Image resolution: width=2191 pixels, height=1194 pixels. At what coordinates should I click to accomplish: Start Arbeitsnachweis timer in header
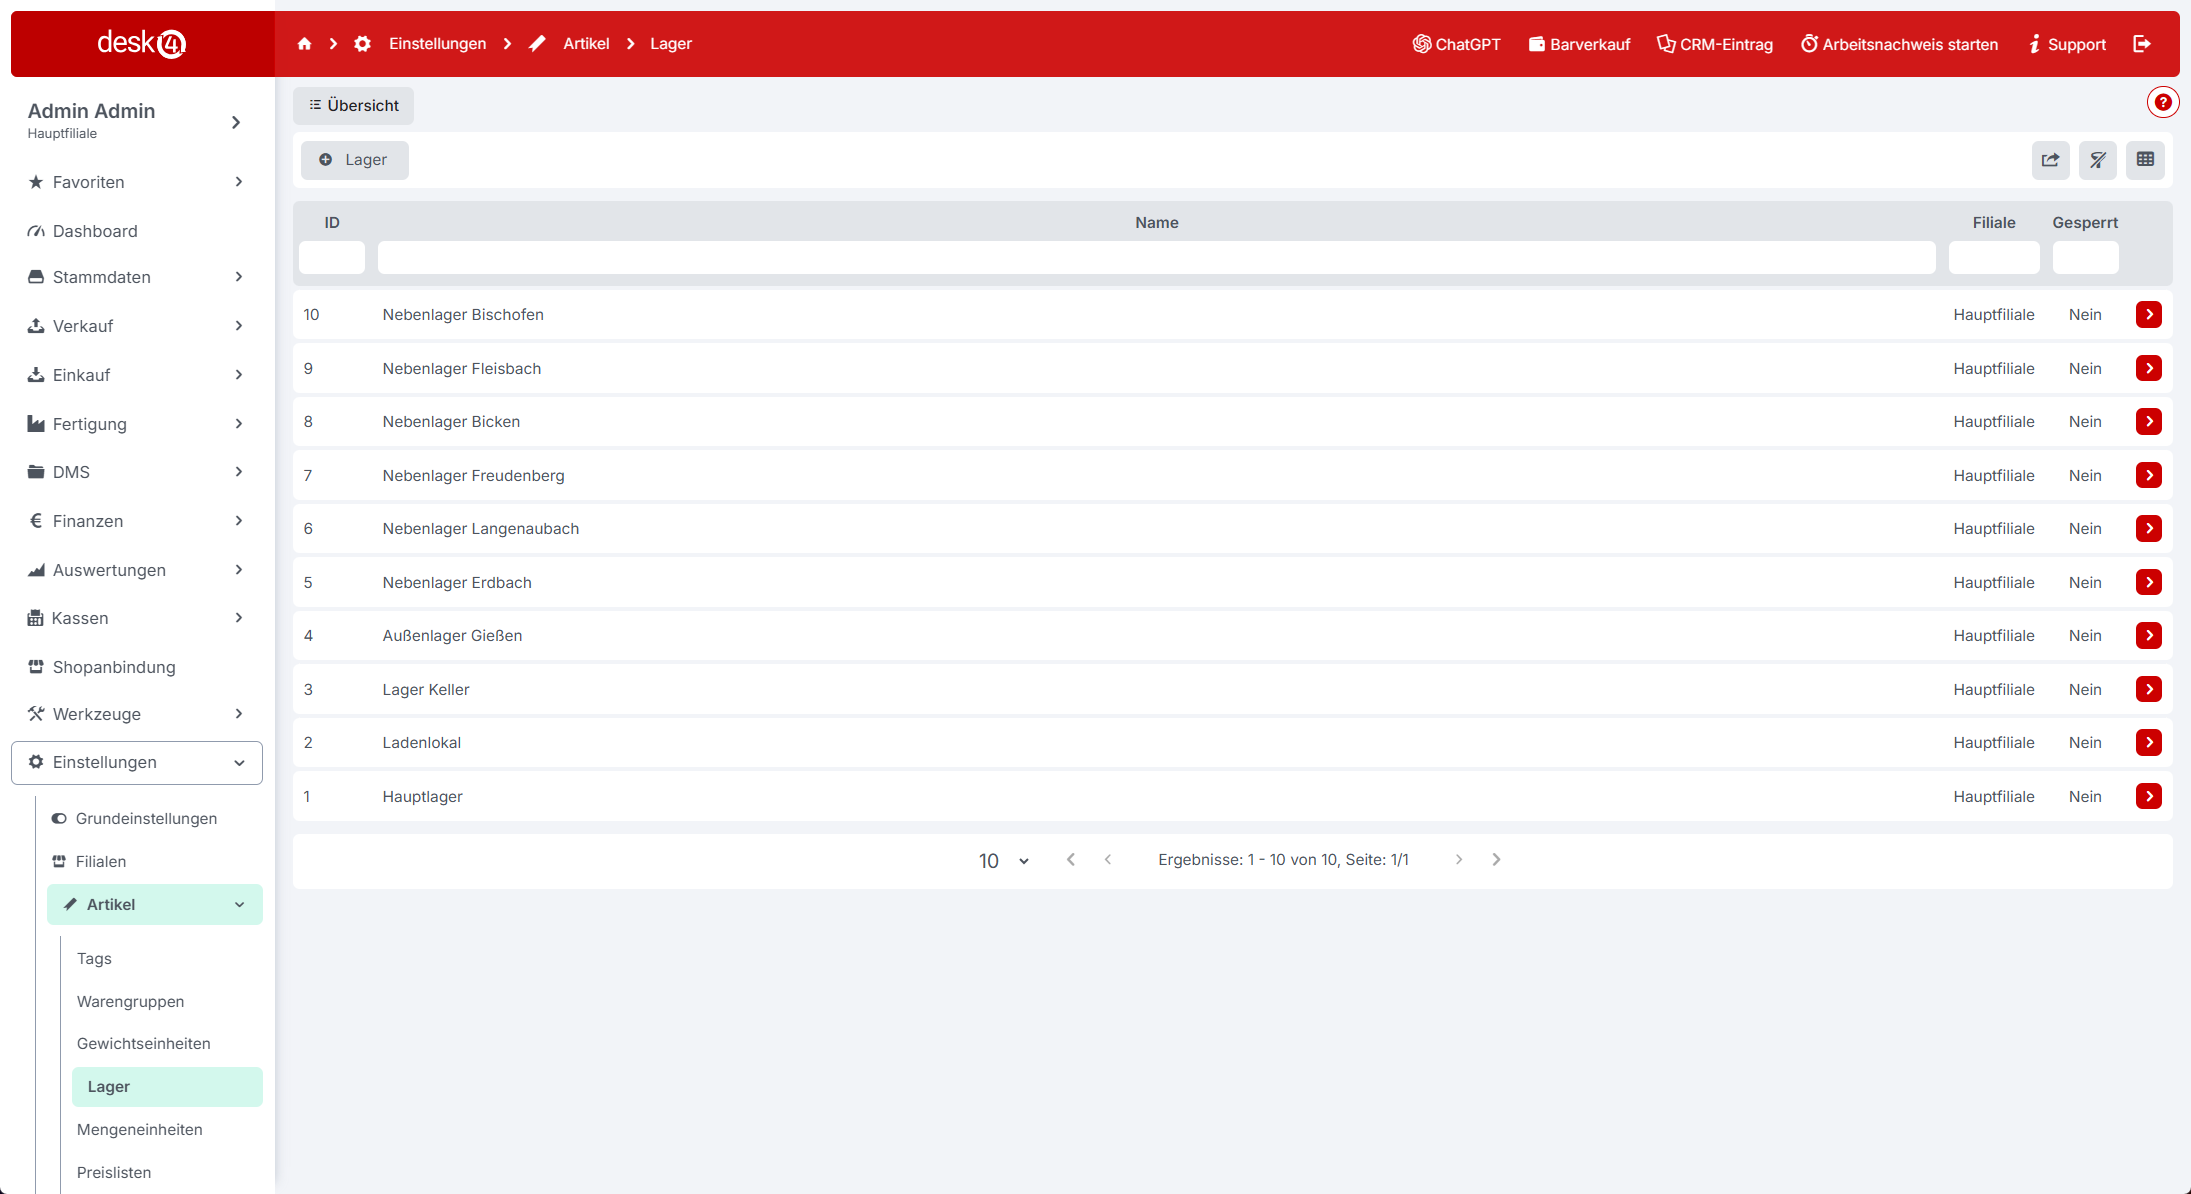[x=1899, y=44]
